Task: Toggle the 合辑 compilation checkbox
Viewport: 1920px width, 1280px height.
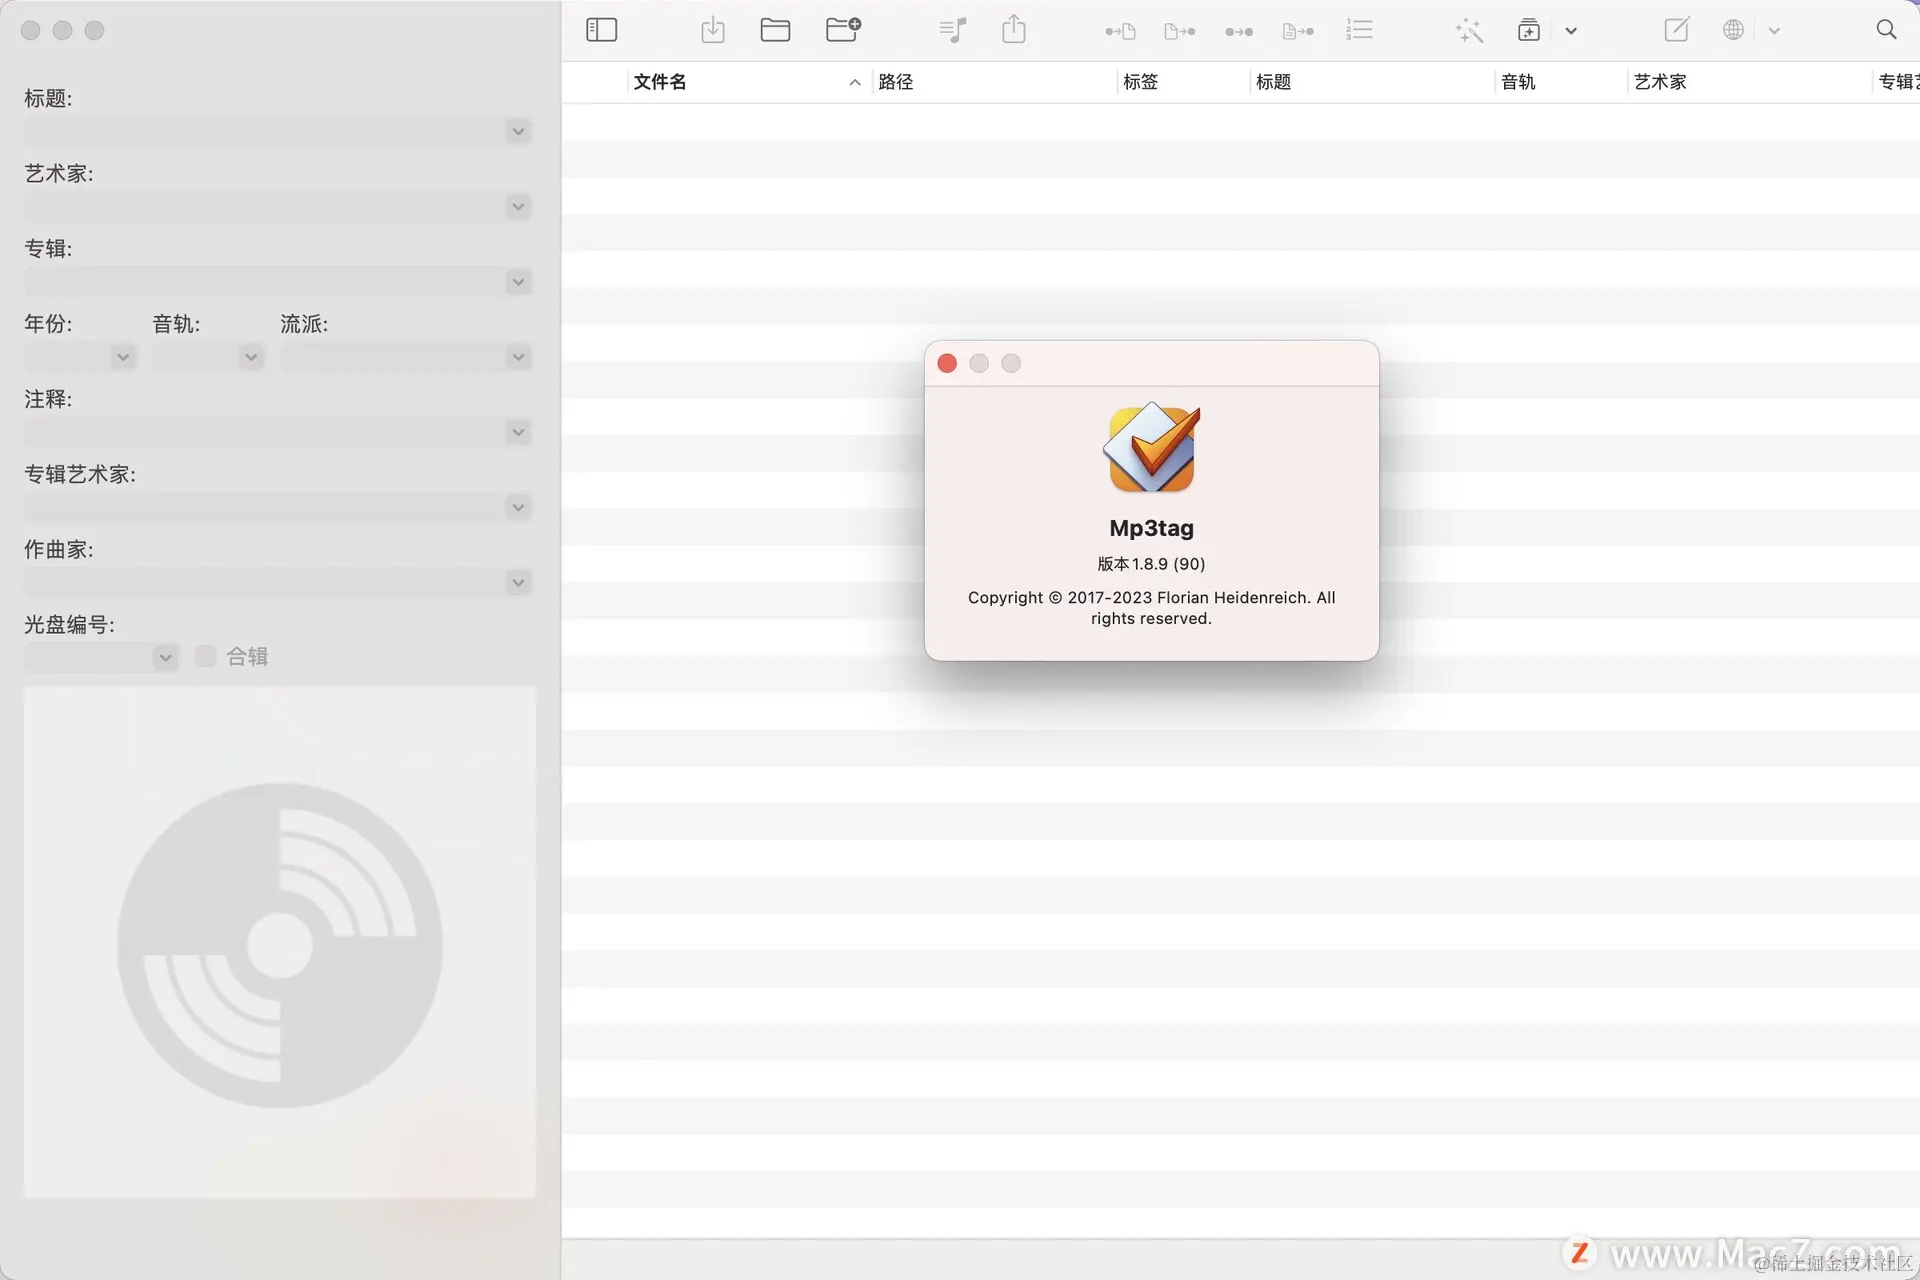Action: point(205,656)
